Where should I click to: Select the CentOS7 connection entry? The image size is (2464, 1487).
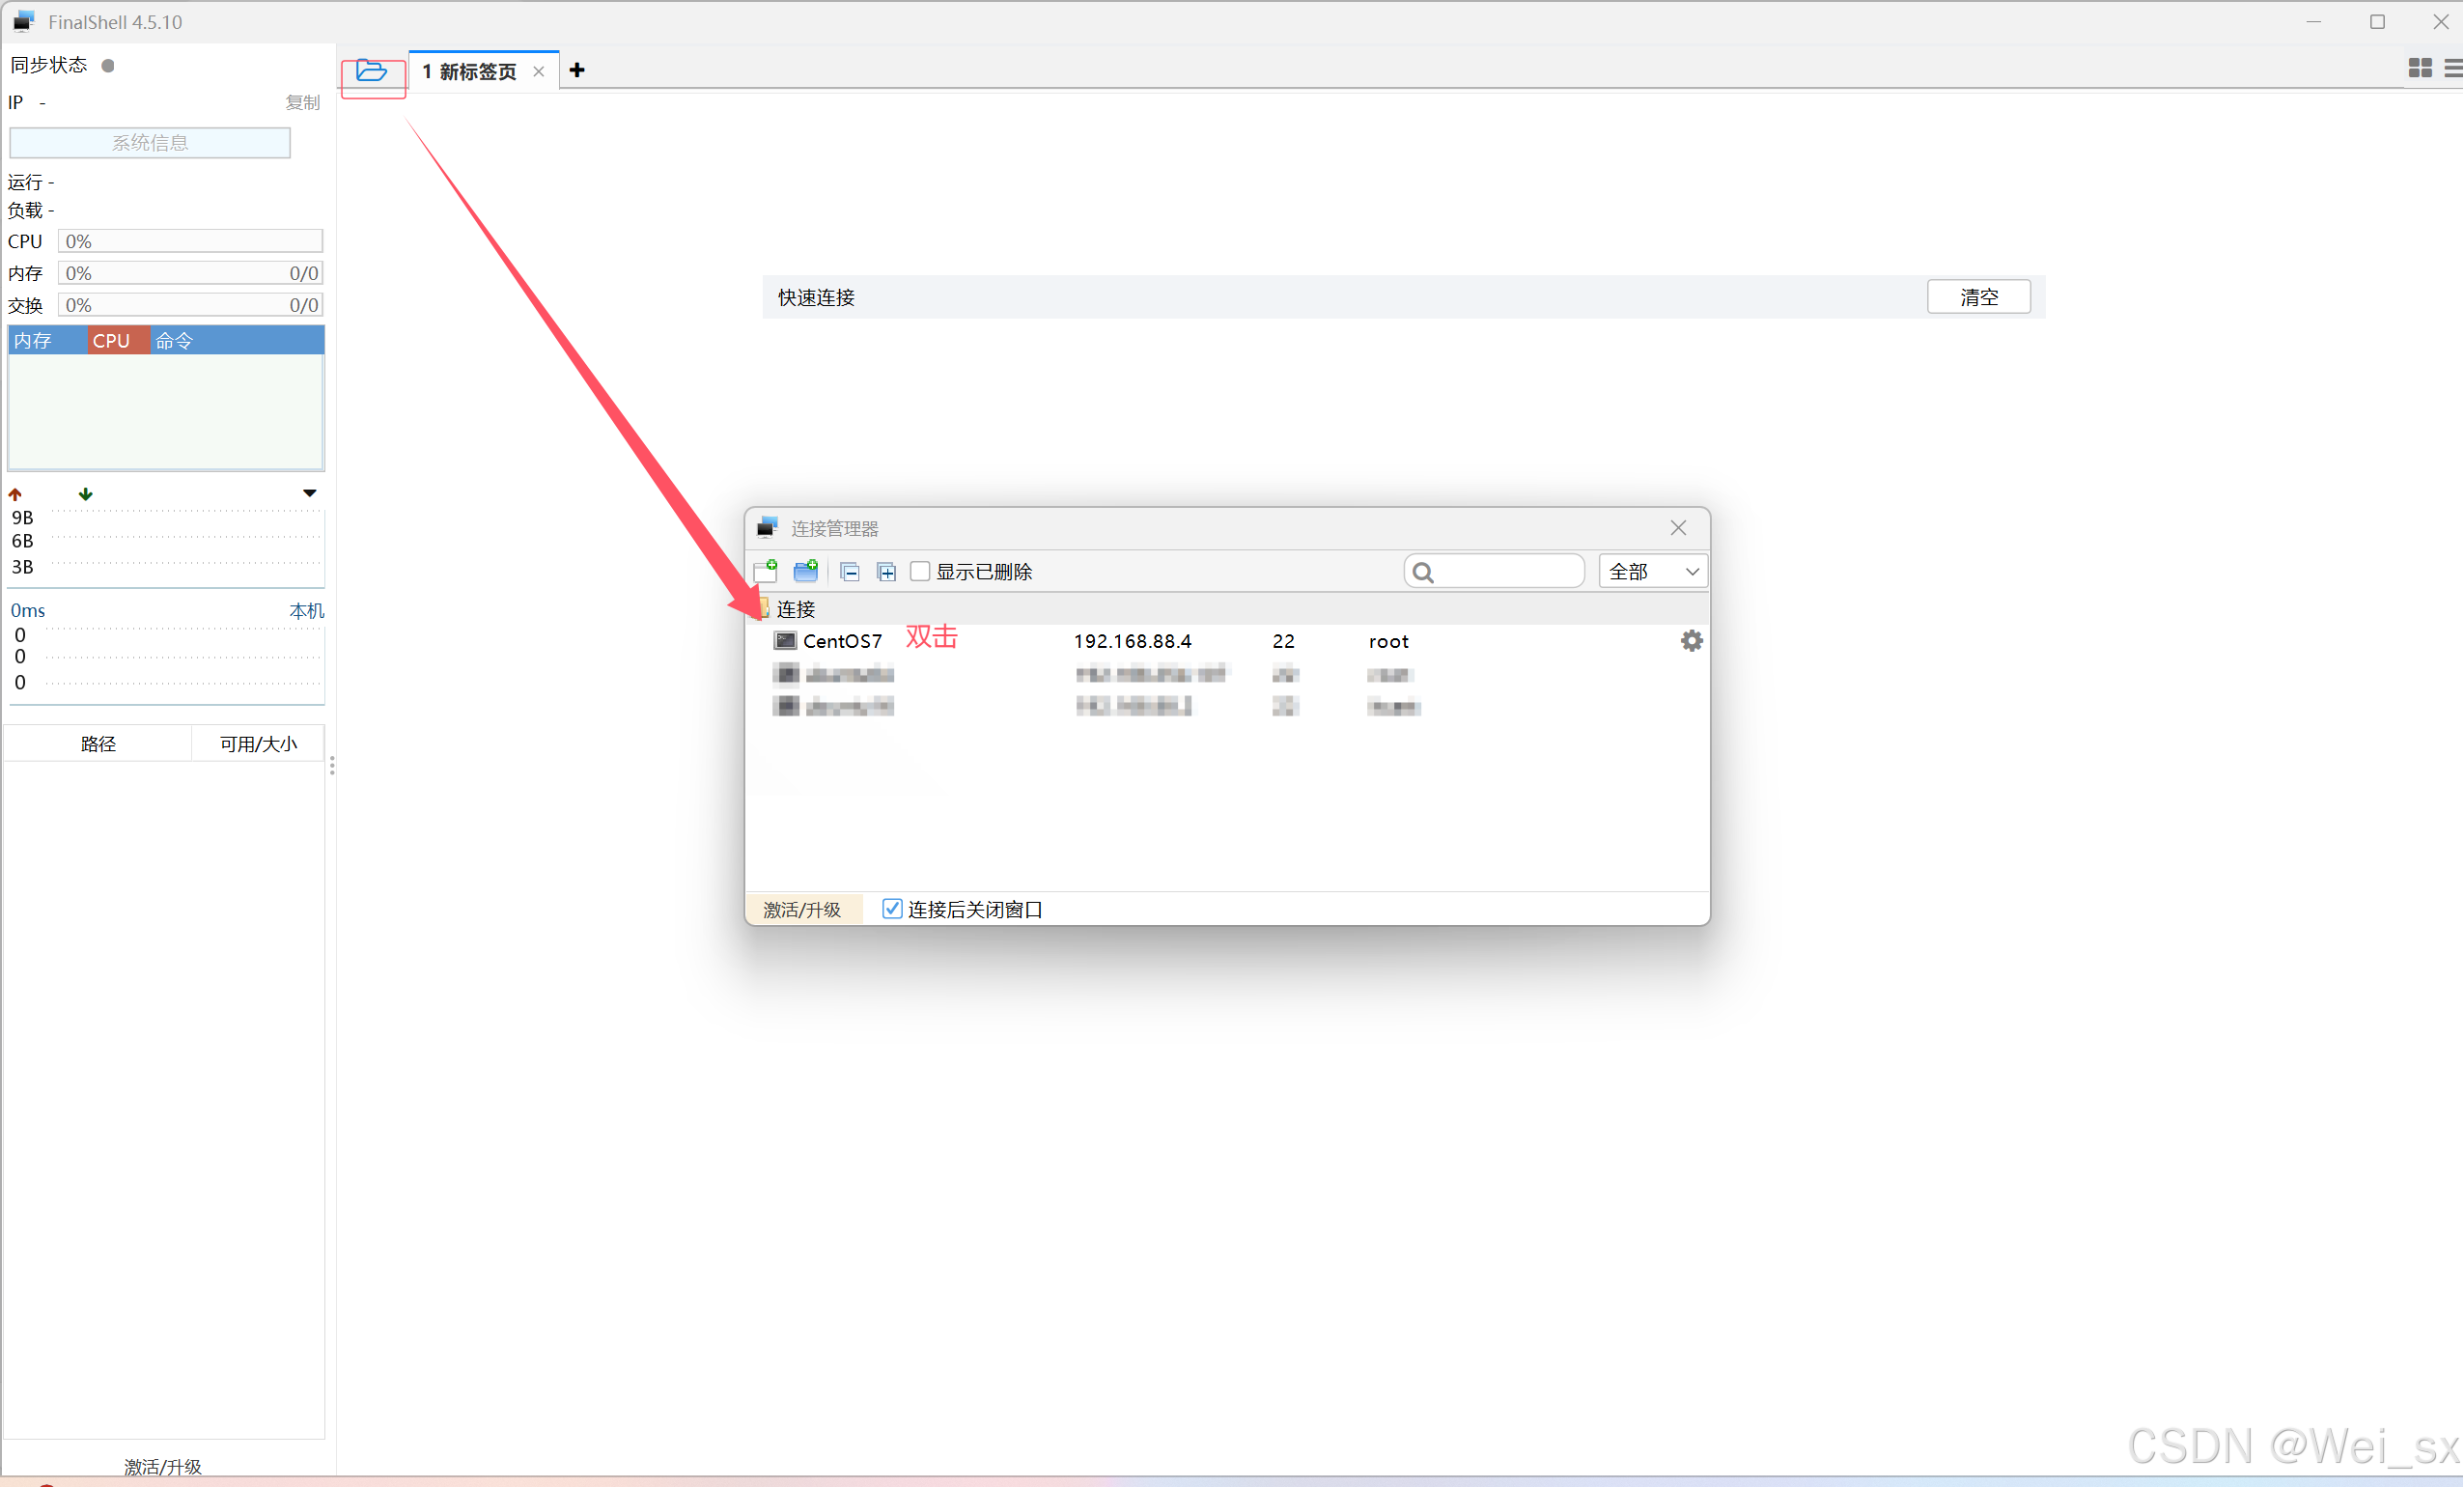(842, 641)
